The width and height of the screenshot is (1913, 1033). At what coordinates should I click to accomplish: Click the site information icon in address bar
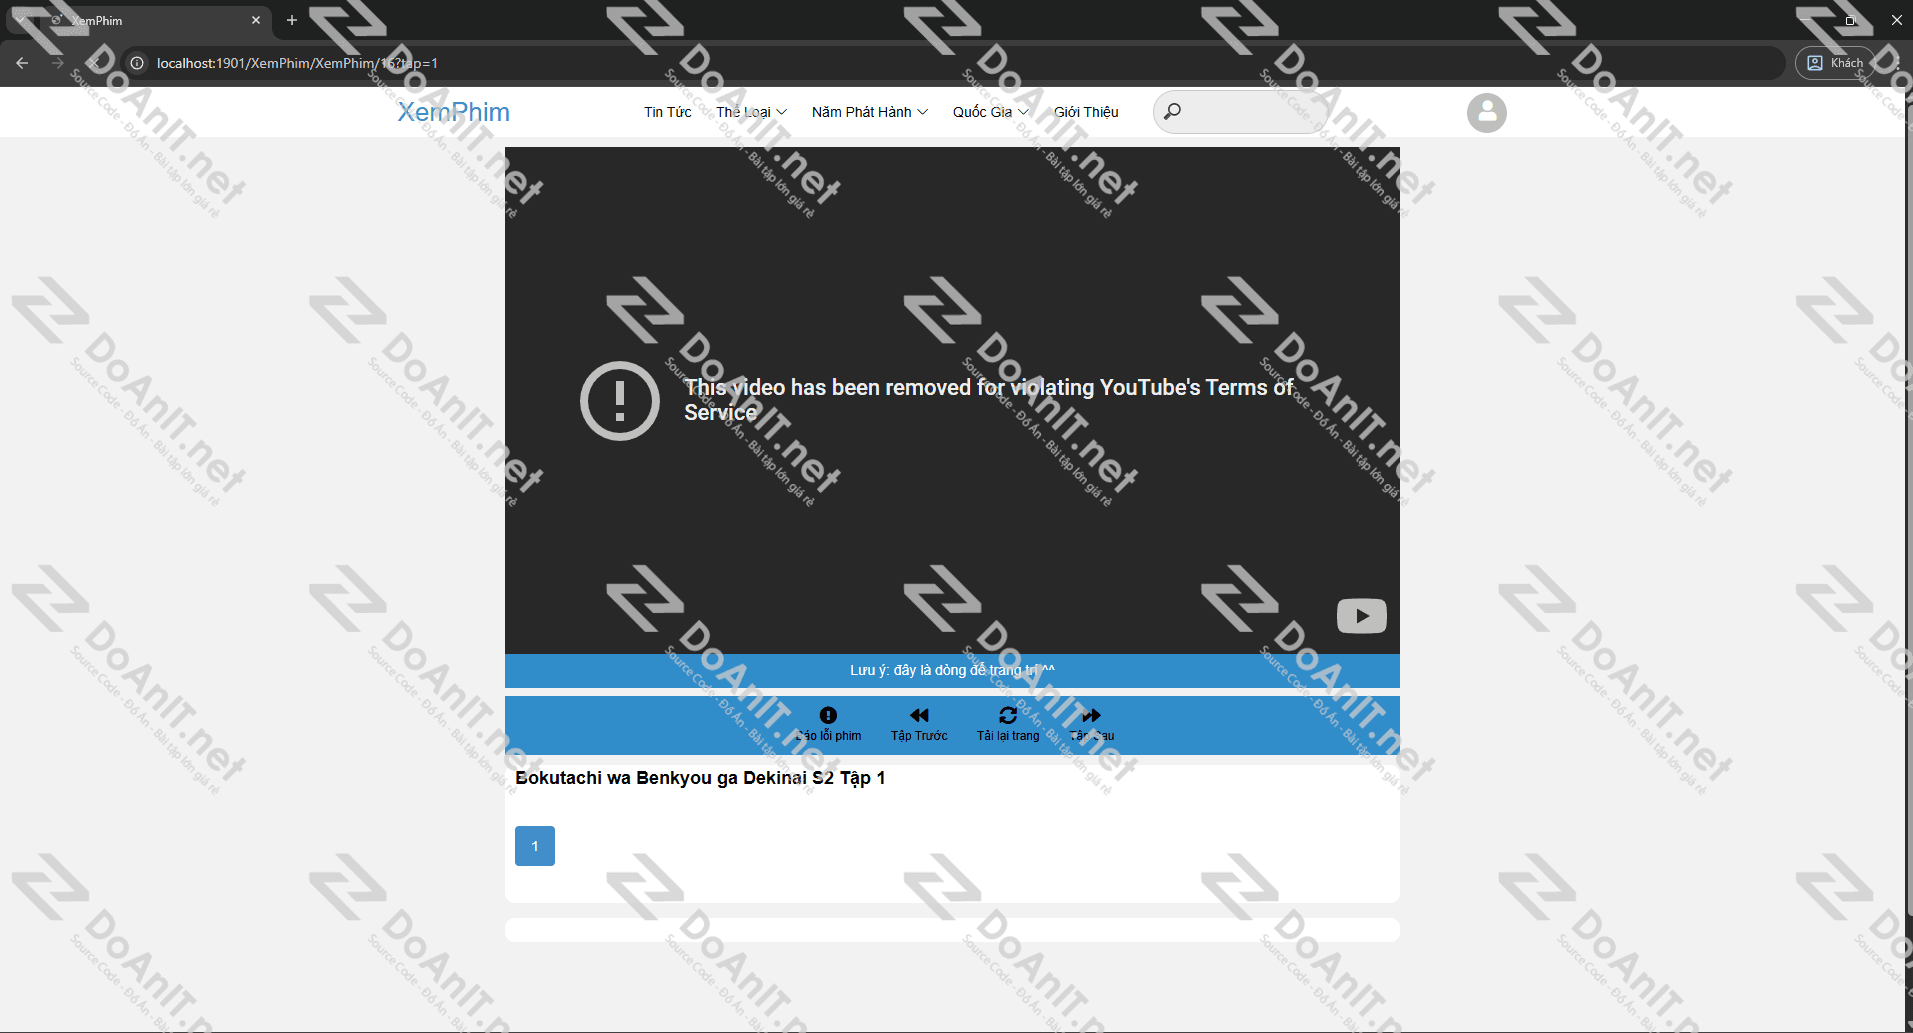tap(137, 63)
